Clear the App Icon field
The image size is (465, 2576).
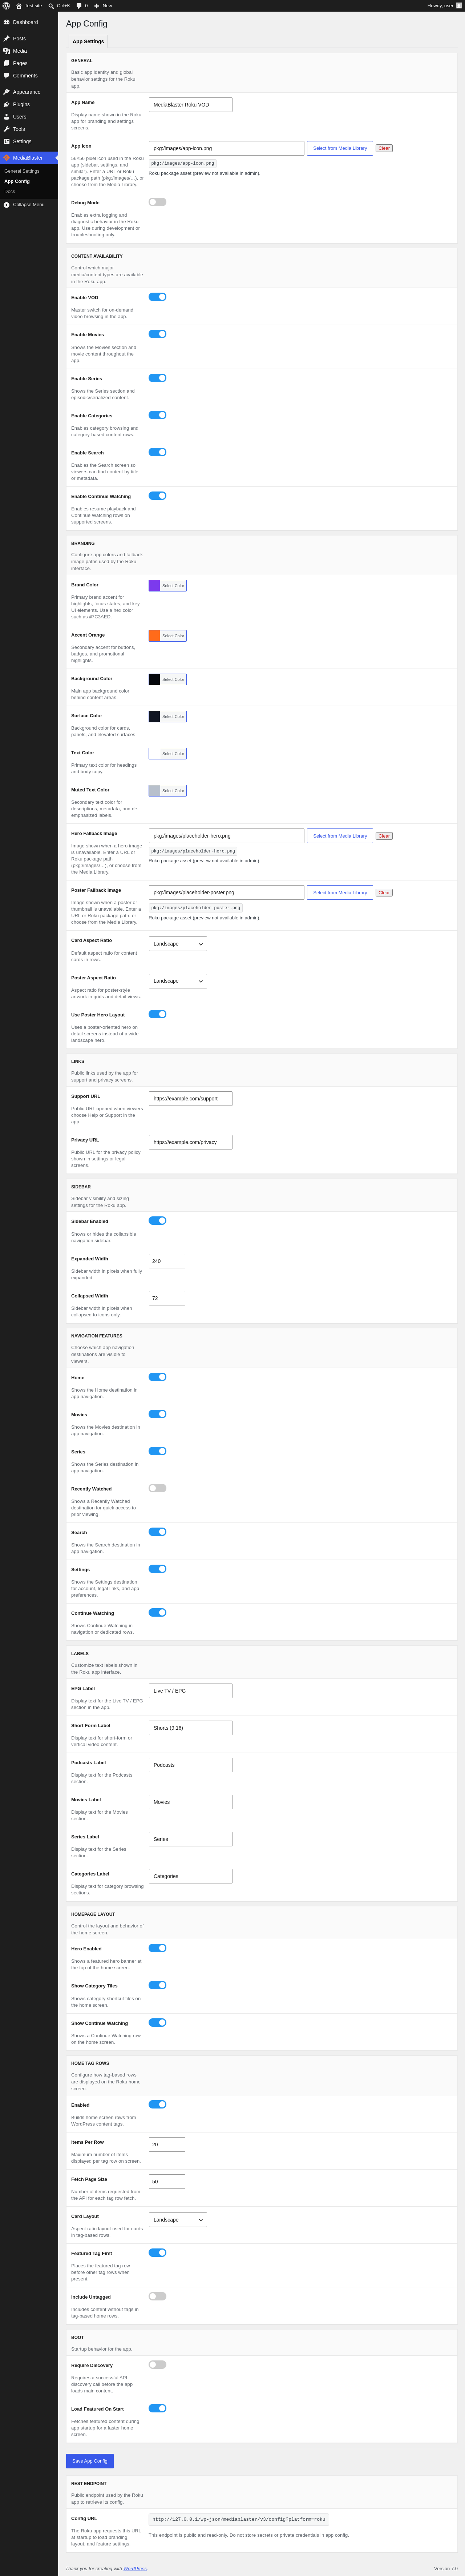coord(384,148)
